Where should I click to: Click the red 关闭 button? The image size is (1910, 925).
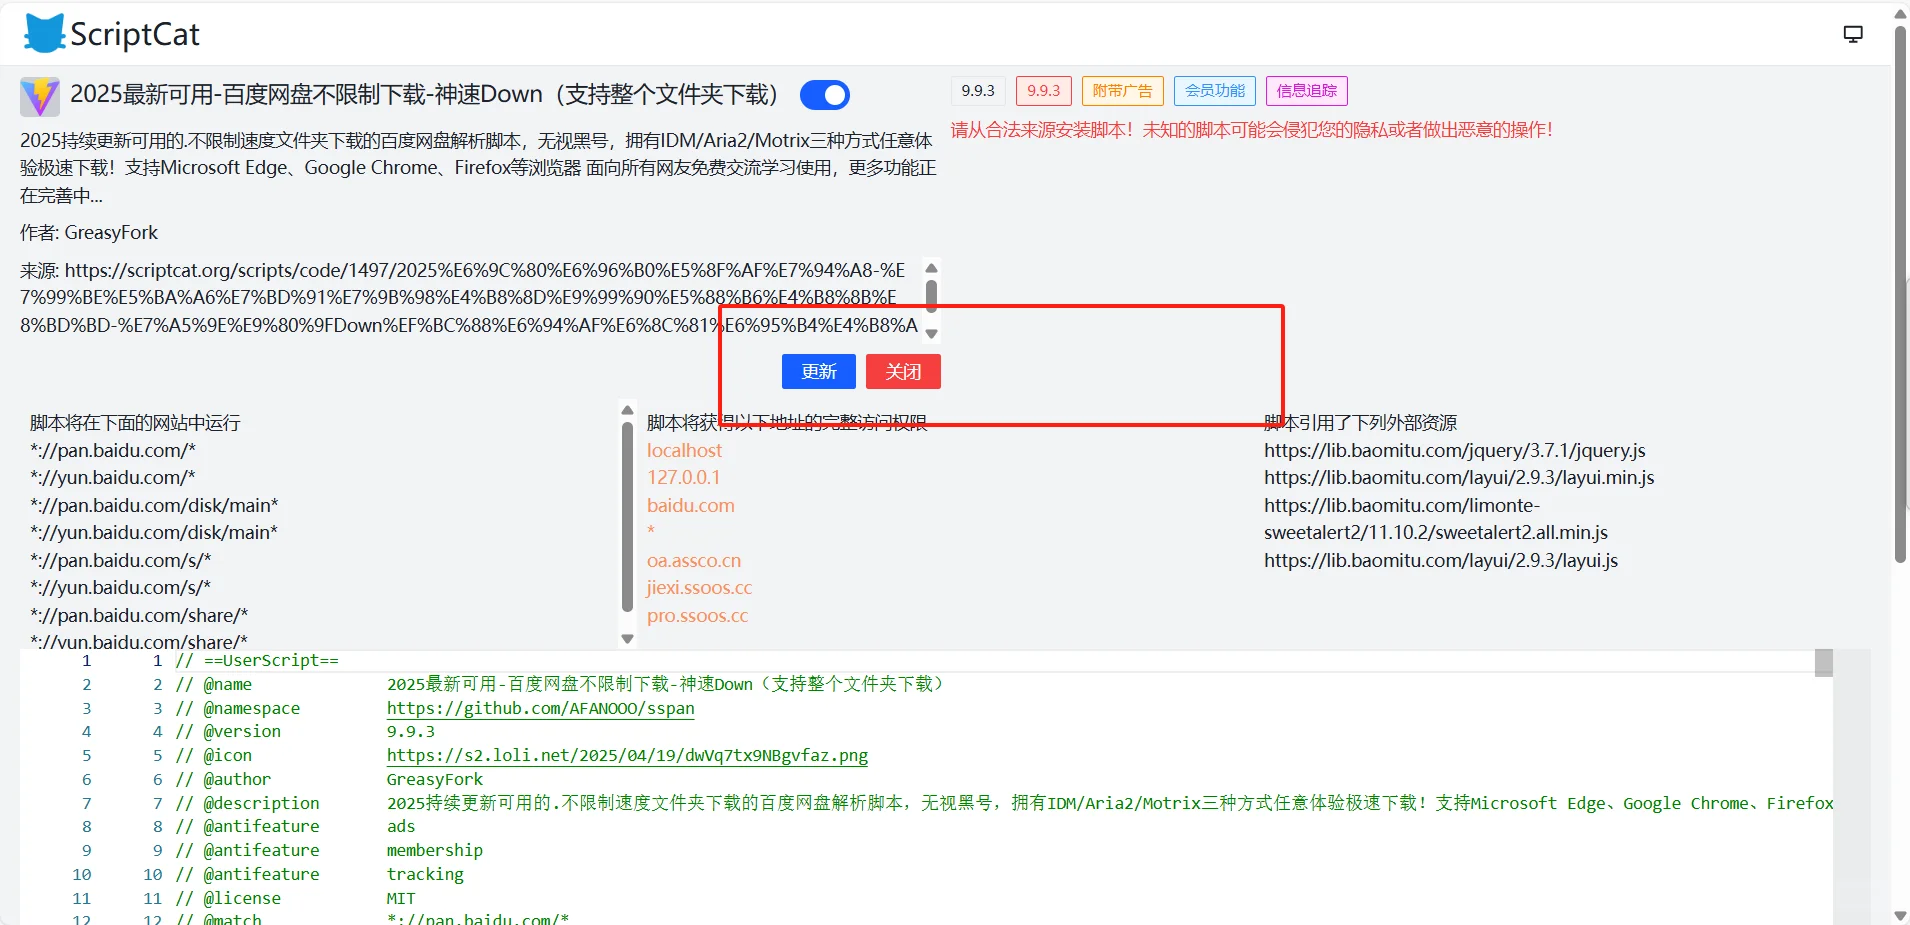pos(903,371)
